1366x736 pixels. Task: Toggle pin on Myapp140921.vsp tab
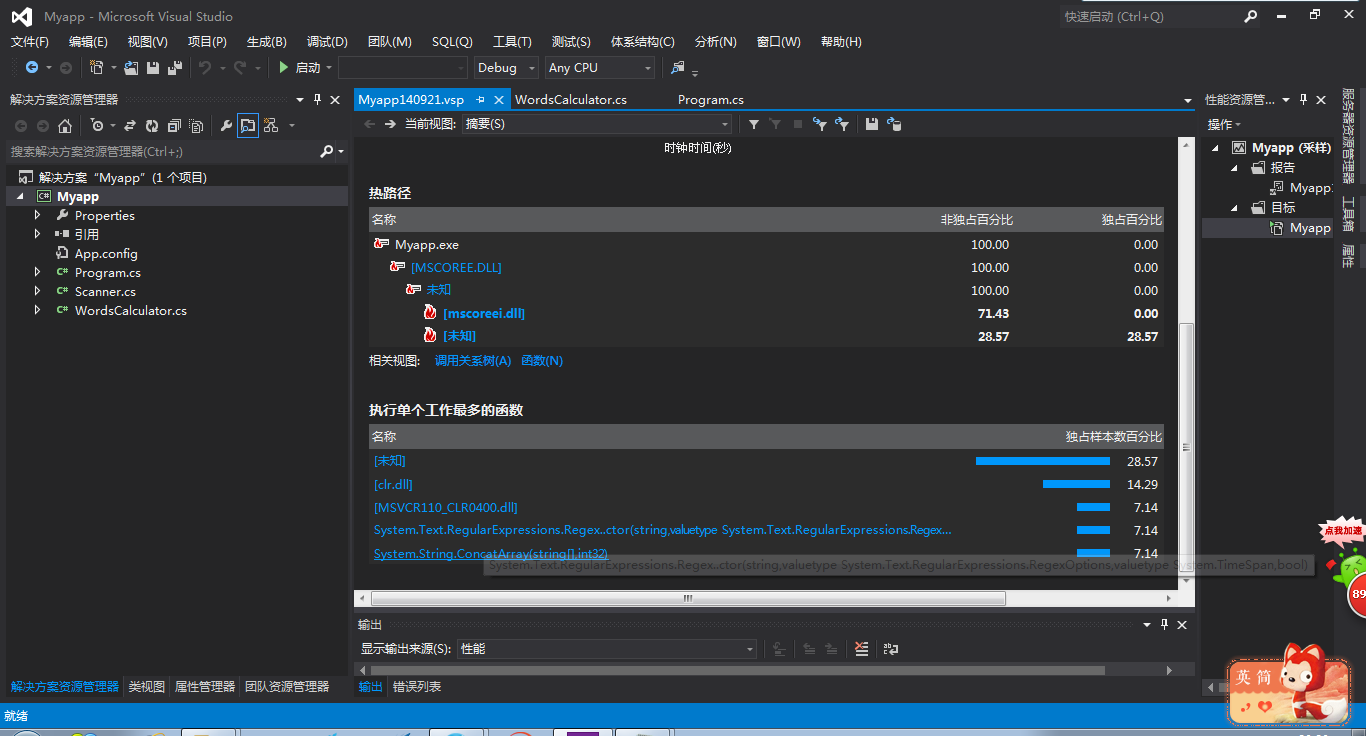480,100
